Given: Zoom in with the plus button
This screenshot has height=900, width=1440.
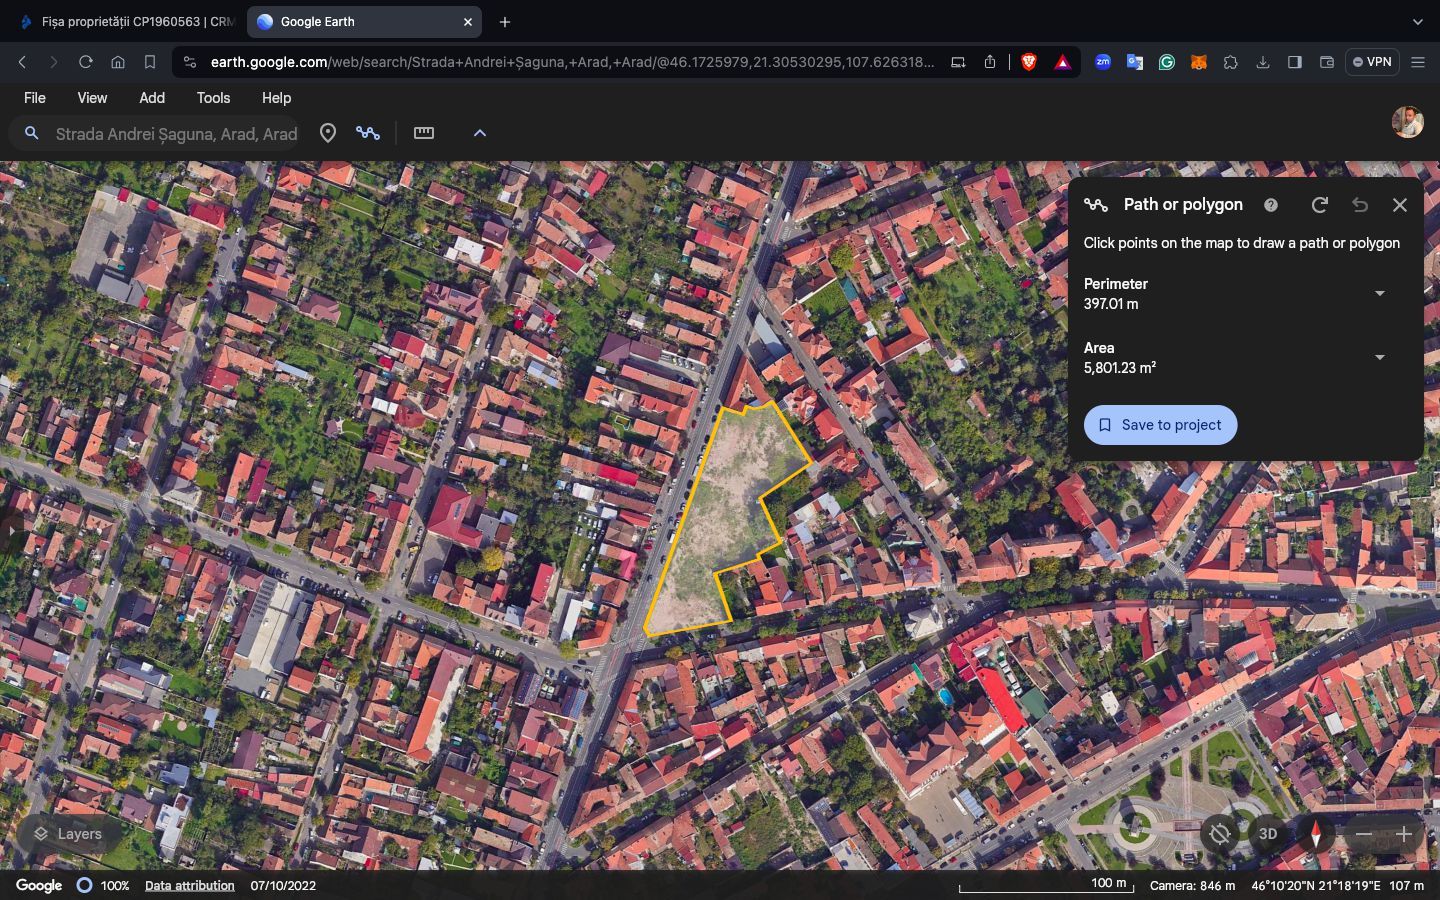Looking at the screenshot, I should (1404, 833).
